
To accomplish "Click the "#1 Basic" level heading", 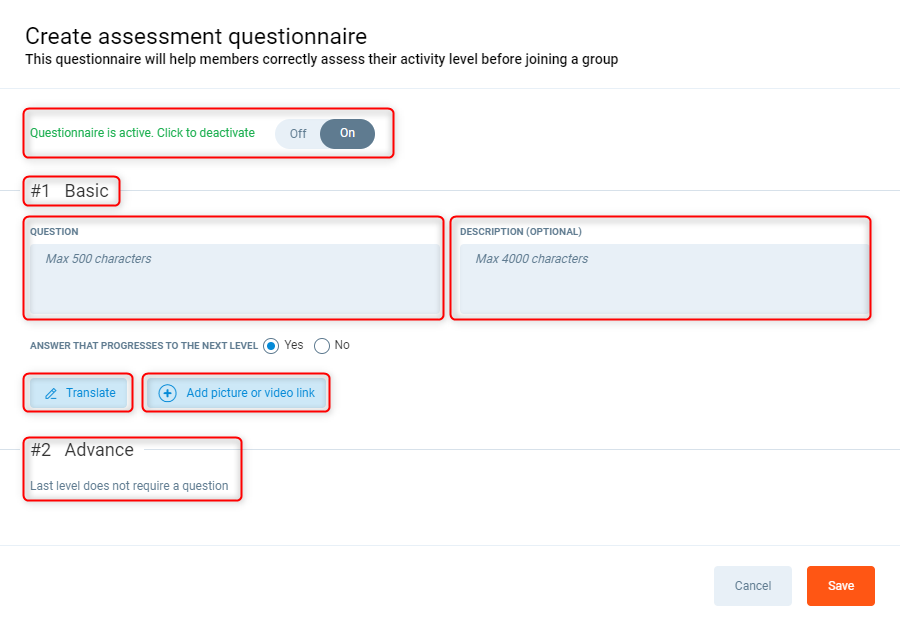I will [69, 191].
